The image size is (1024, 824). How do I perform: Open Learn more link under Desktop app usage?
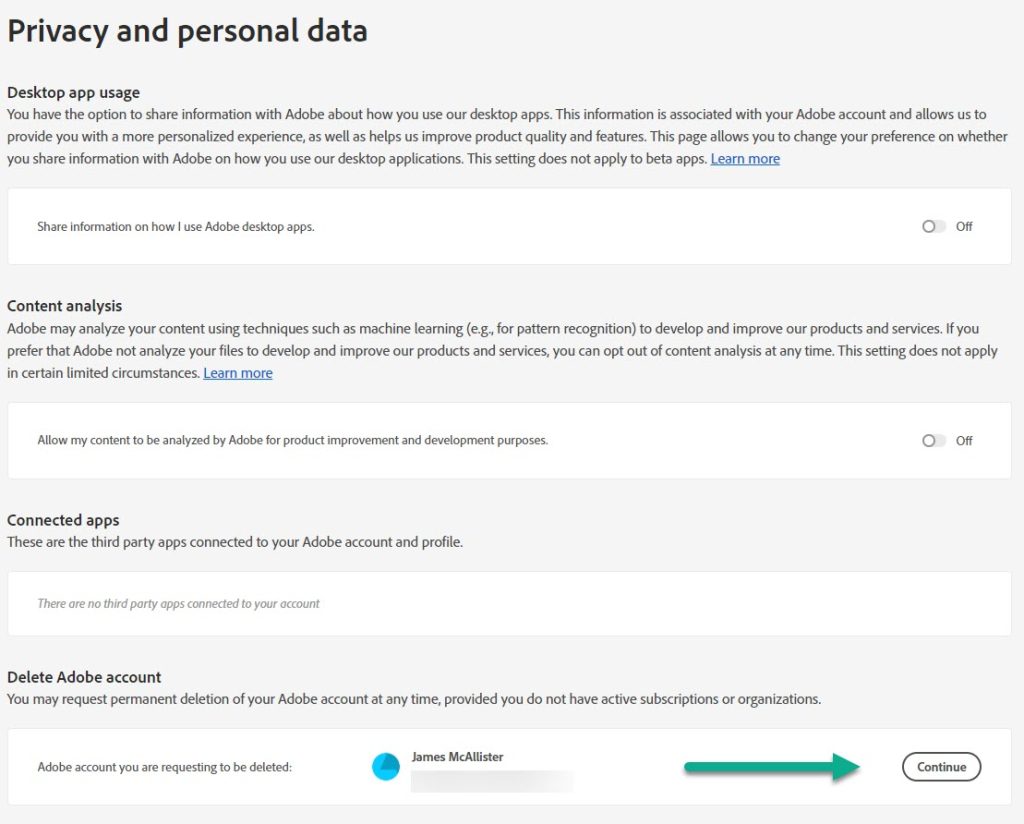[745, 159]
